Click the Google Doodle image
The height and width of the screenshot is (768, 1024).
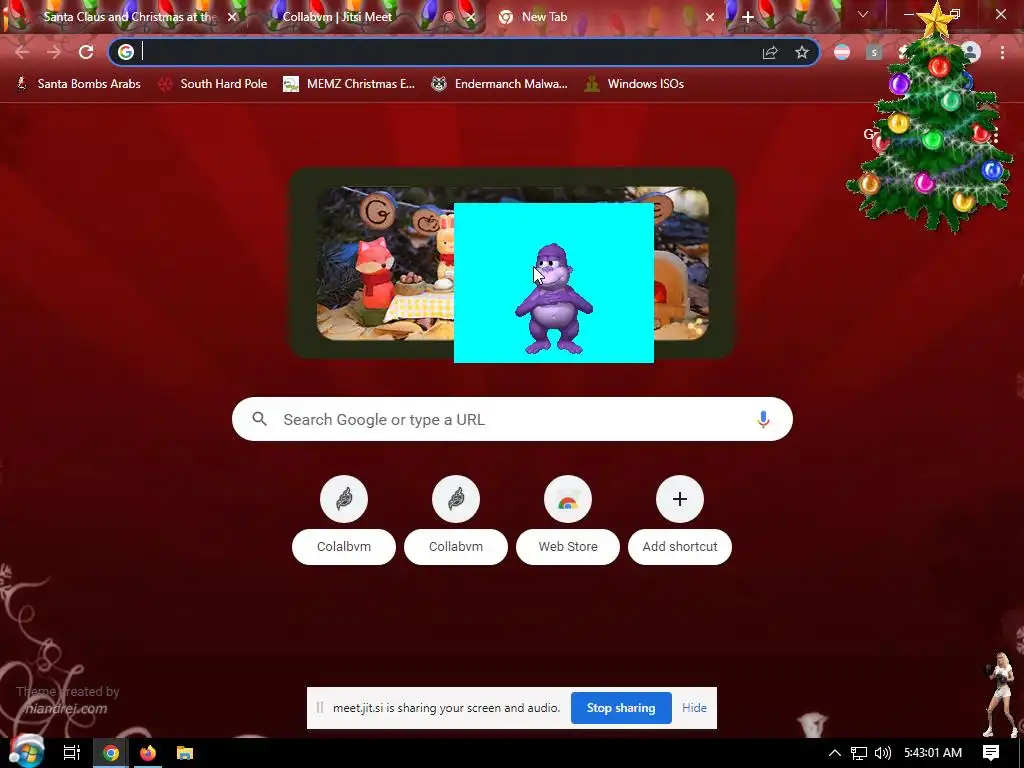(x=385, y=264)
